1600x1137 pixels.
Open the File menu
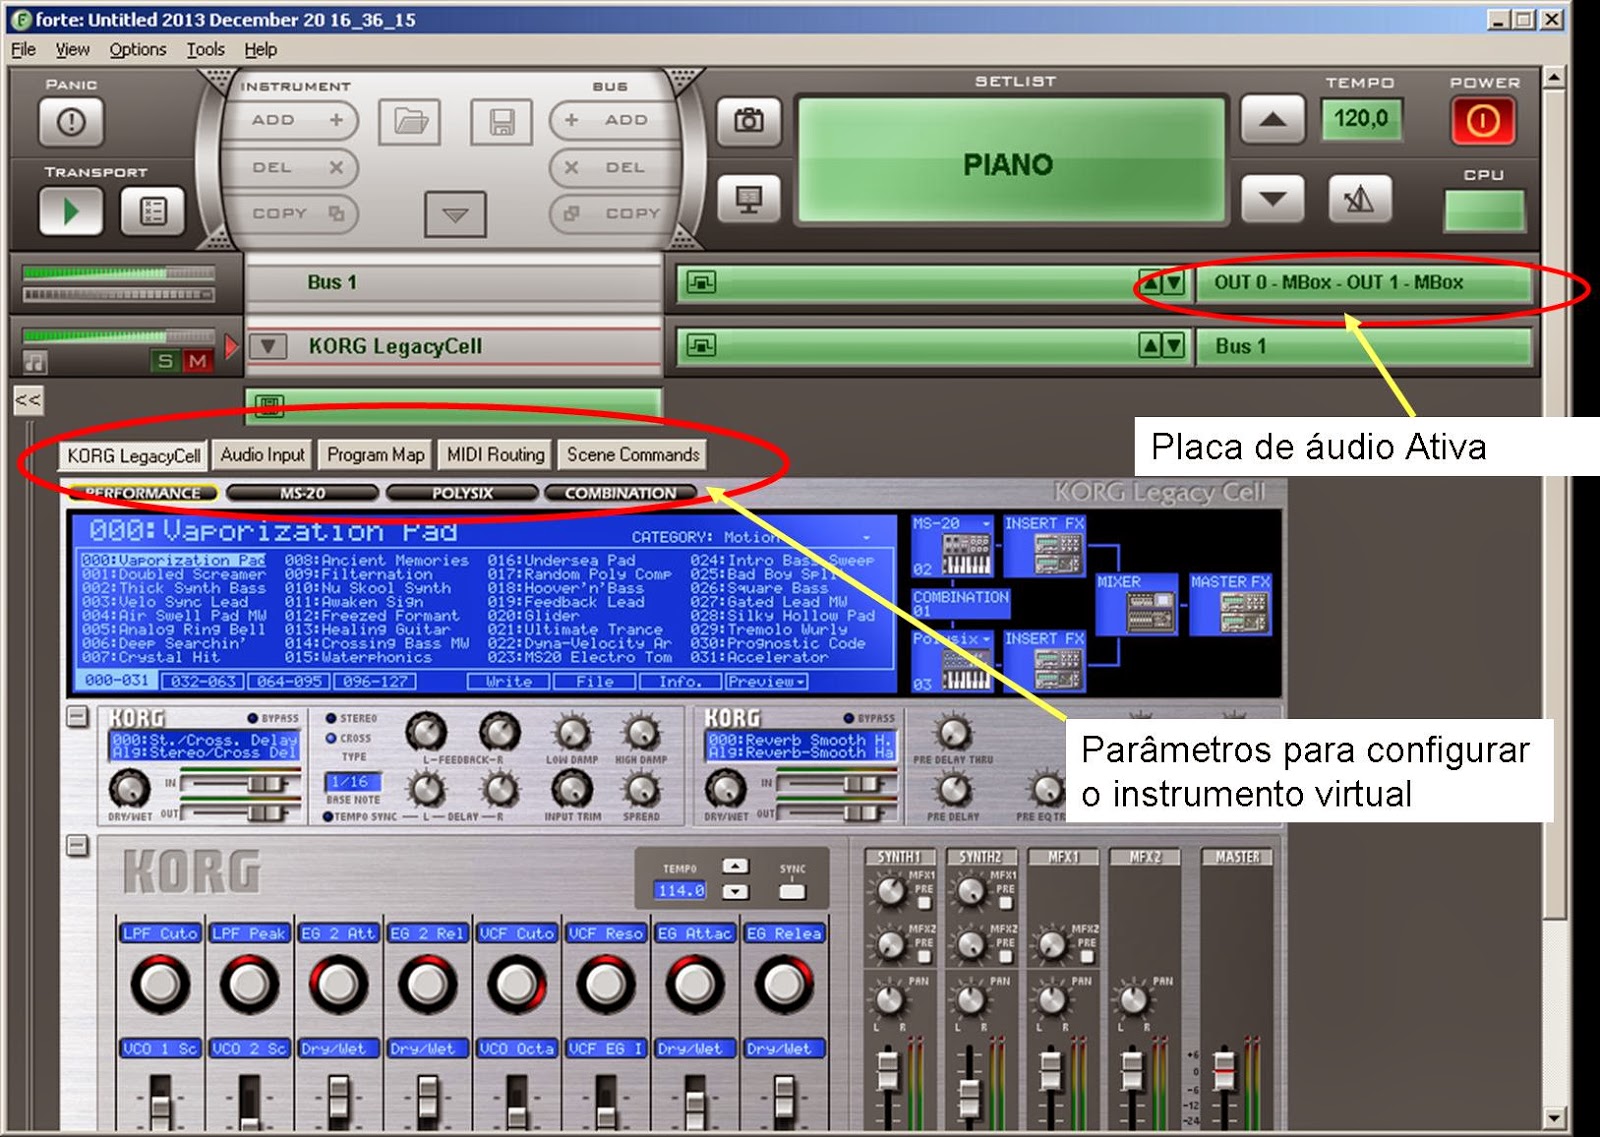(23, 49)
